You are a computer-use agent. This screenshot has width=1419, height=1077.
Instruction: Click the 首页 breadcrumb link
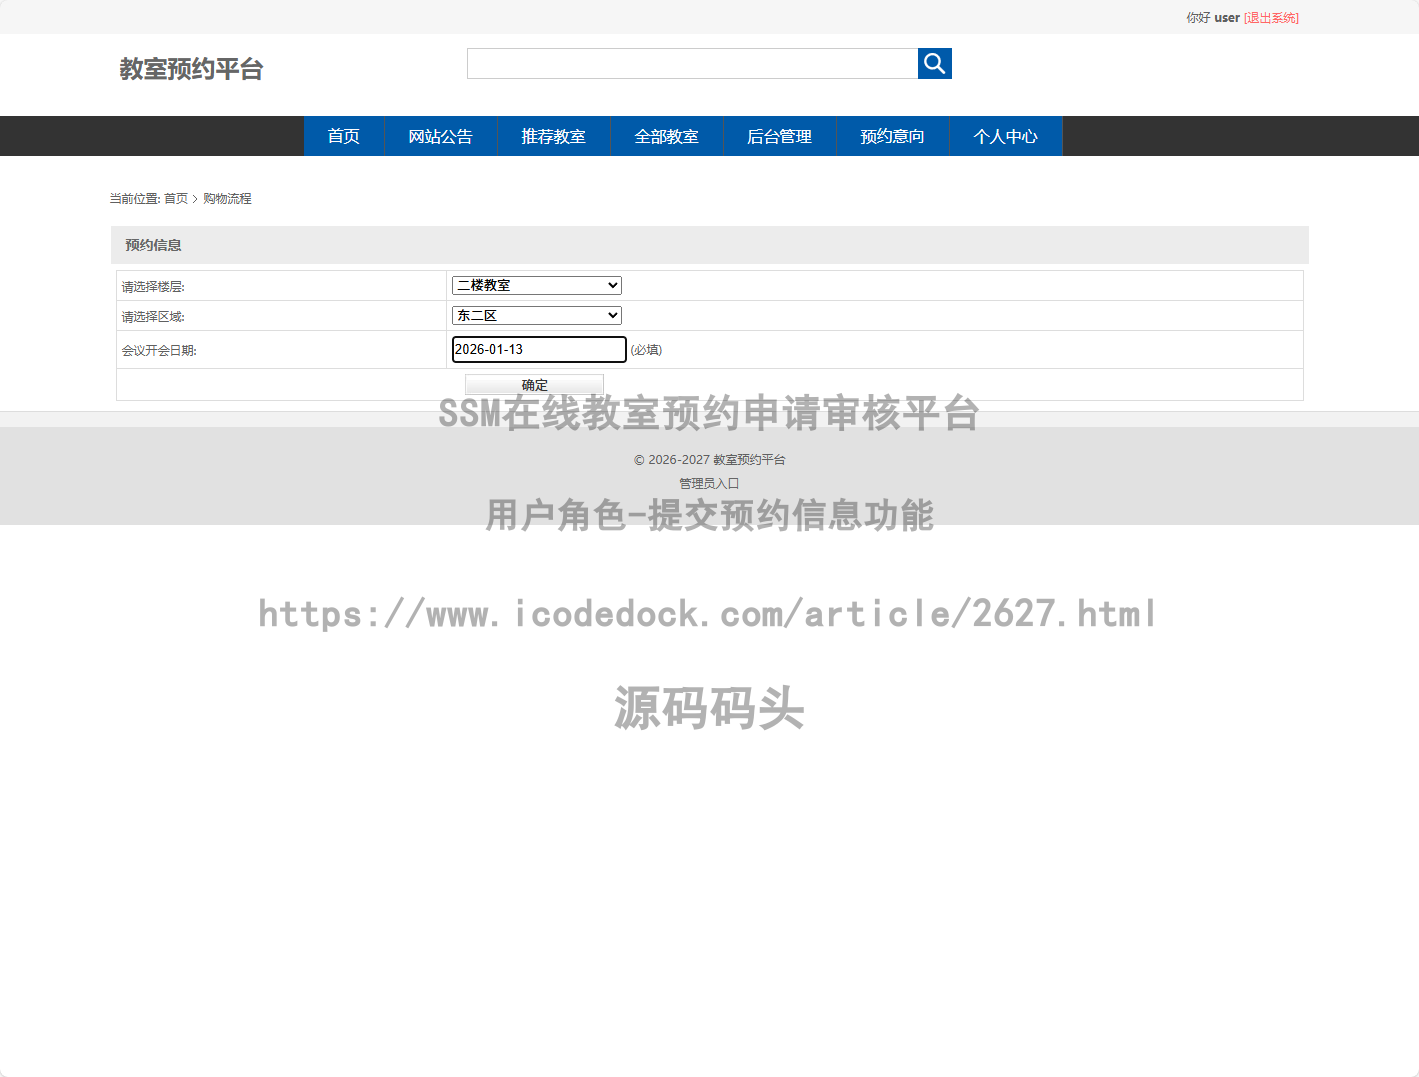[x=177, y=198]
